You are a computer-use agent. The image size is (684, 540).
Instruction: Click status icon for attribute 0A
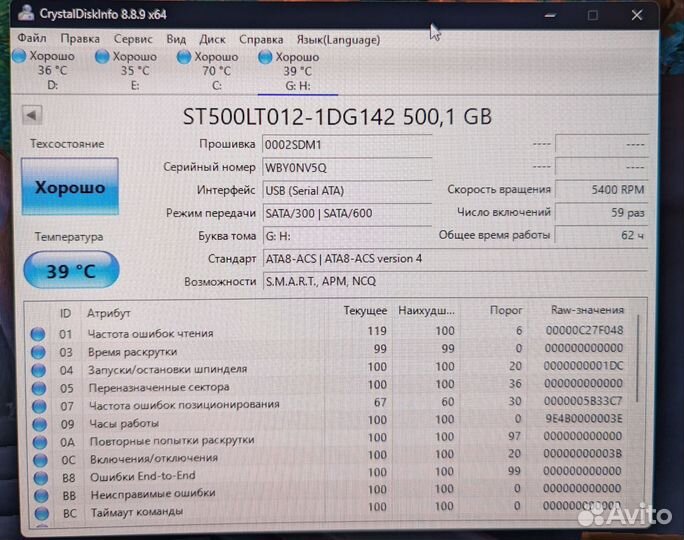click(x=40, y=442)
